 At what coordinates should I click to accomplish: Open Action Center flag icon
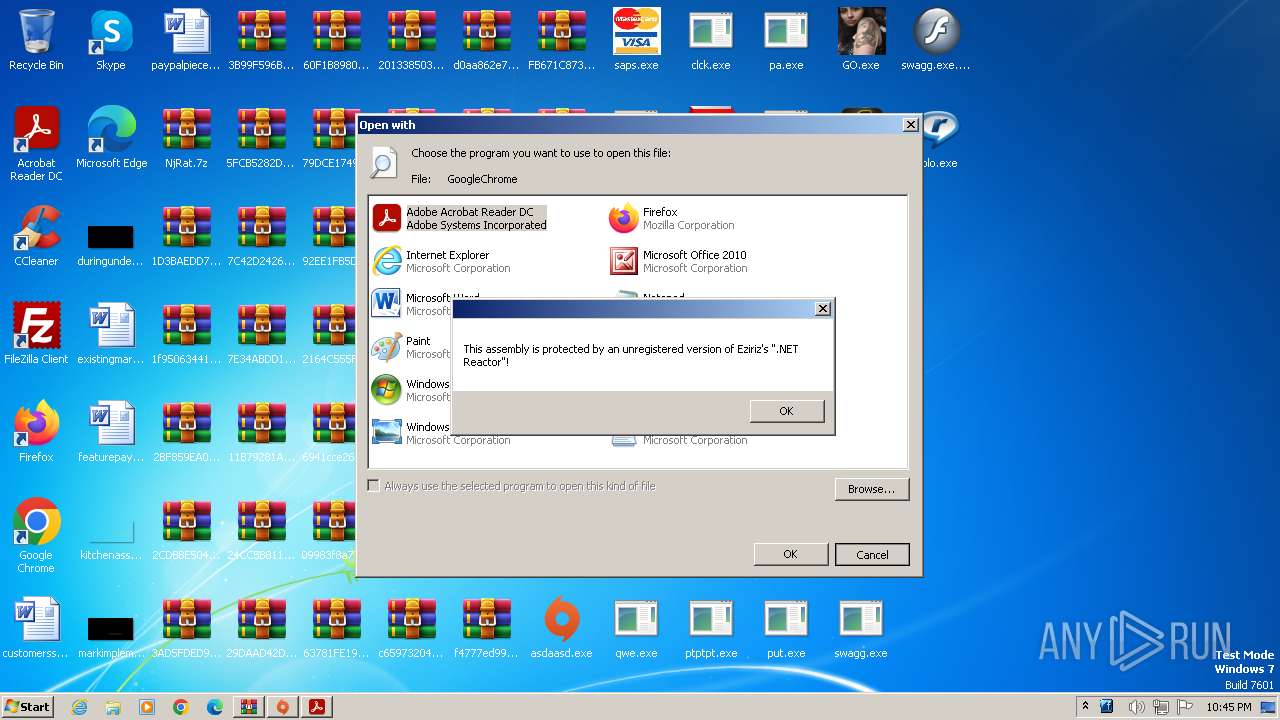[x=1186, y=707]
